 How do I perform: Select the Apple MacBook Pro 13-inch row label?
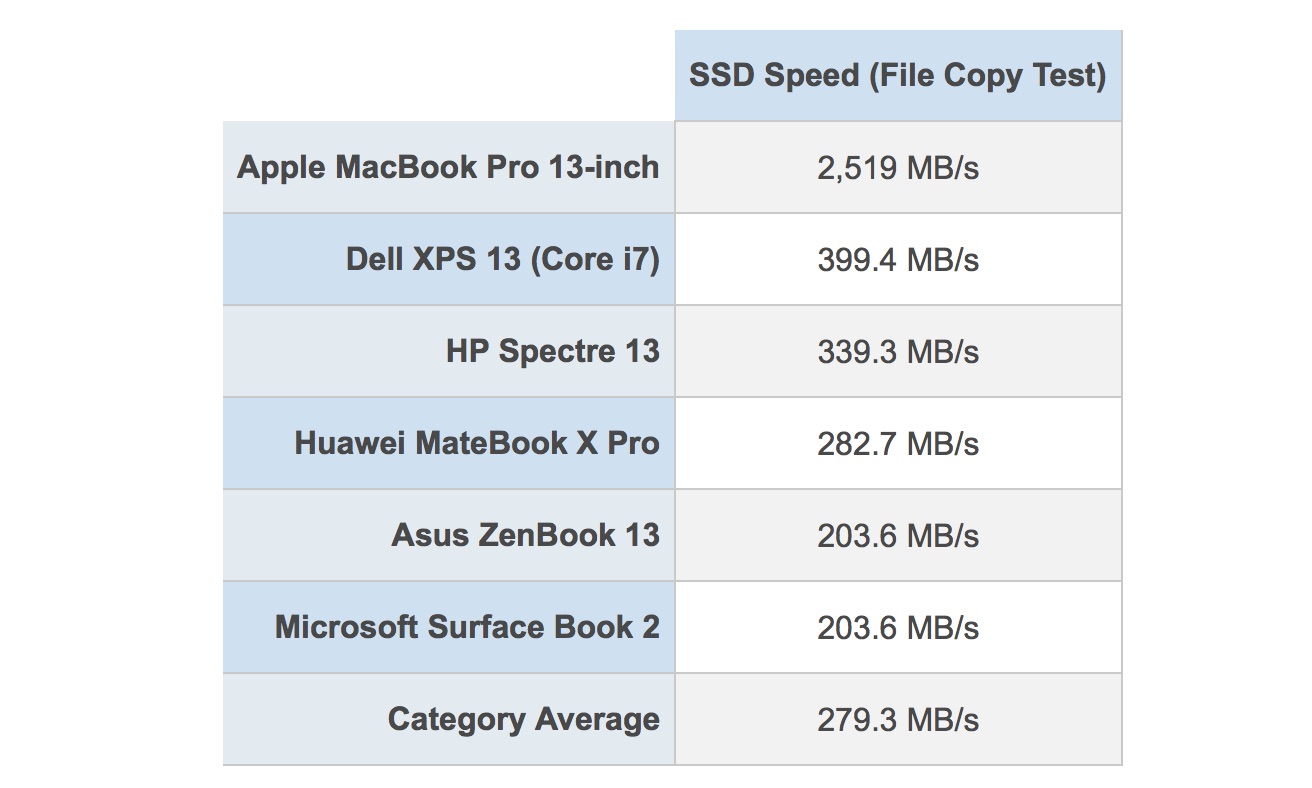[x=448, y=167]
